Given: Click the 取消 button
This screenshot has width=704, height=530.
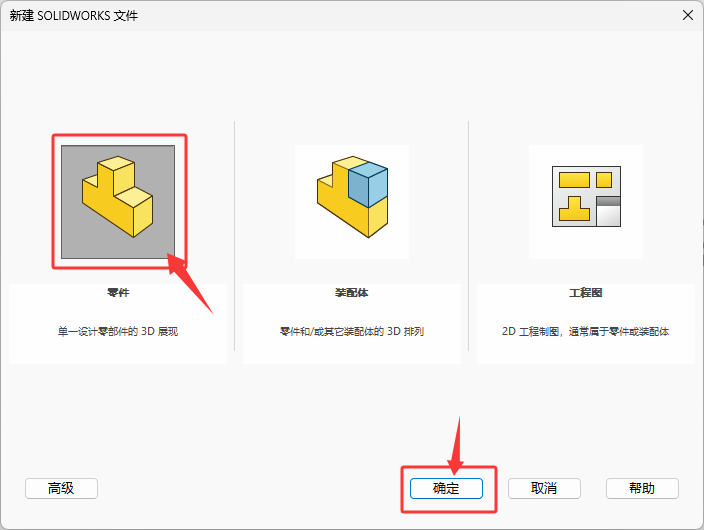Looking at the screenshot, I should pyautogui.click(x=544, y=488).
